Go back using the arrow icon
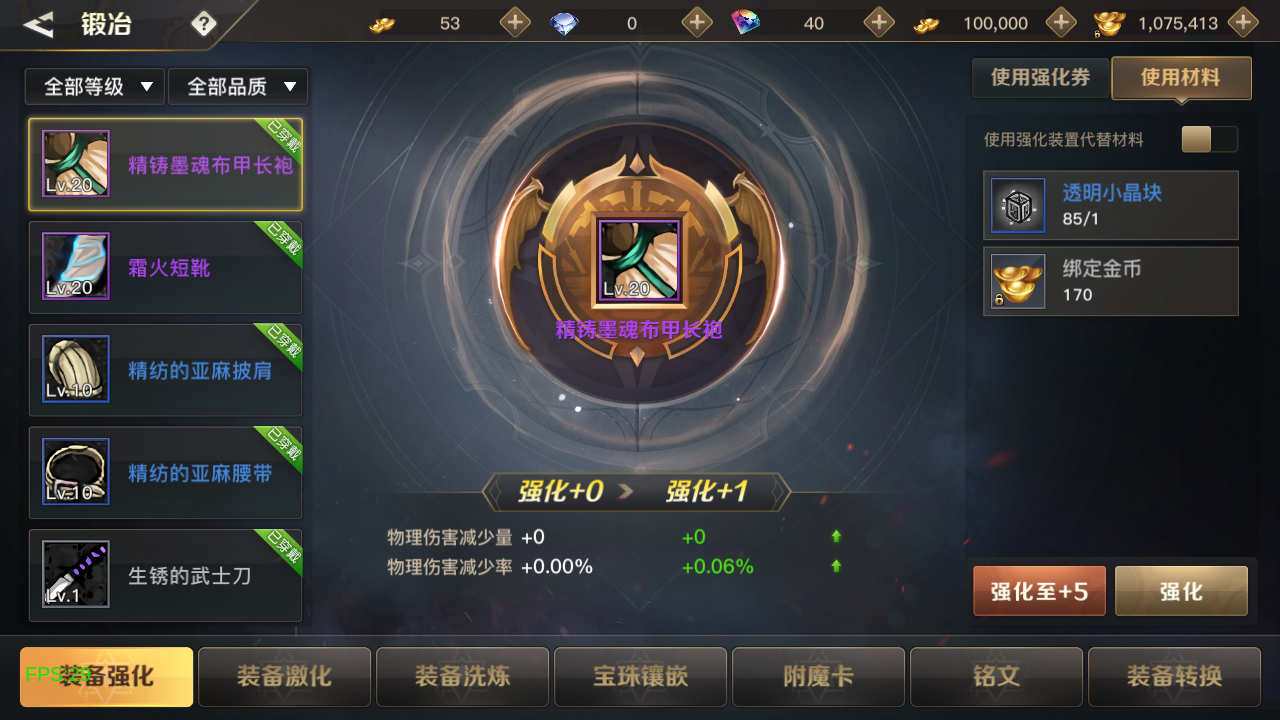The width and height of the screenshot is (1280, 720). (x=38, y=25)
